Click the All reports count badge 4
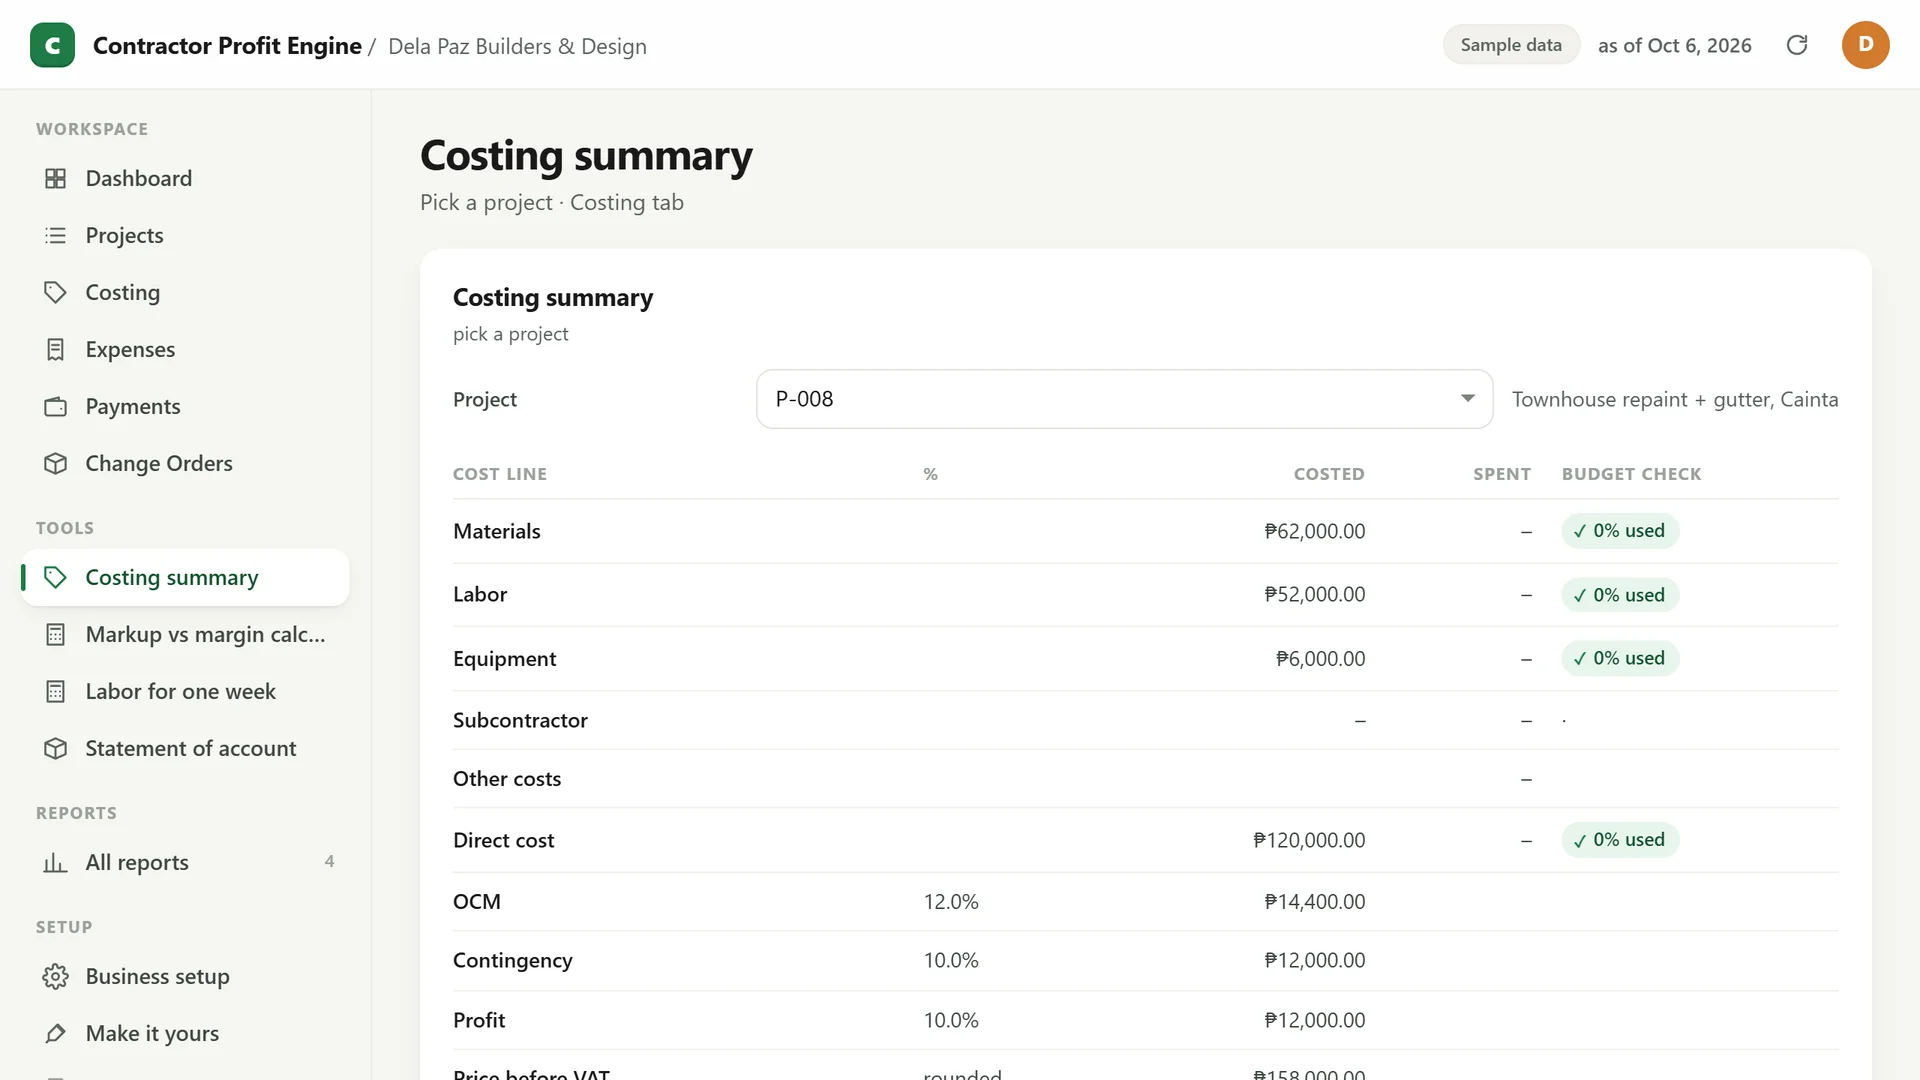 click(329, 861)
